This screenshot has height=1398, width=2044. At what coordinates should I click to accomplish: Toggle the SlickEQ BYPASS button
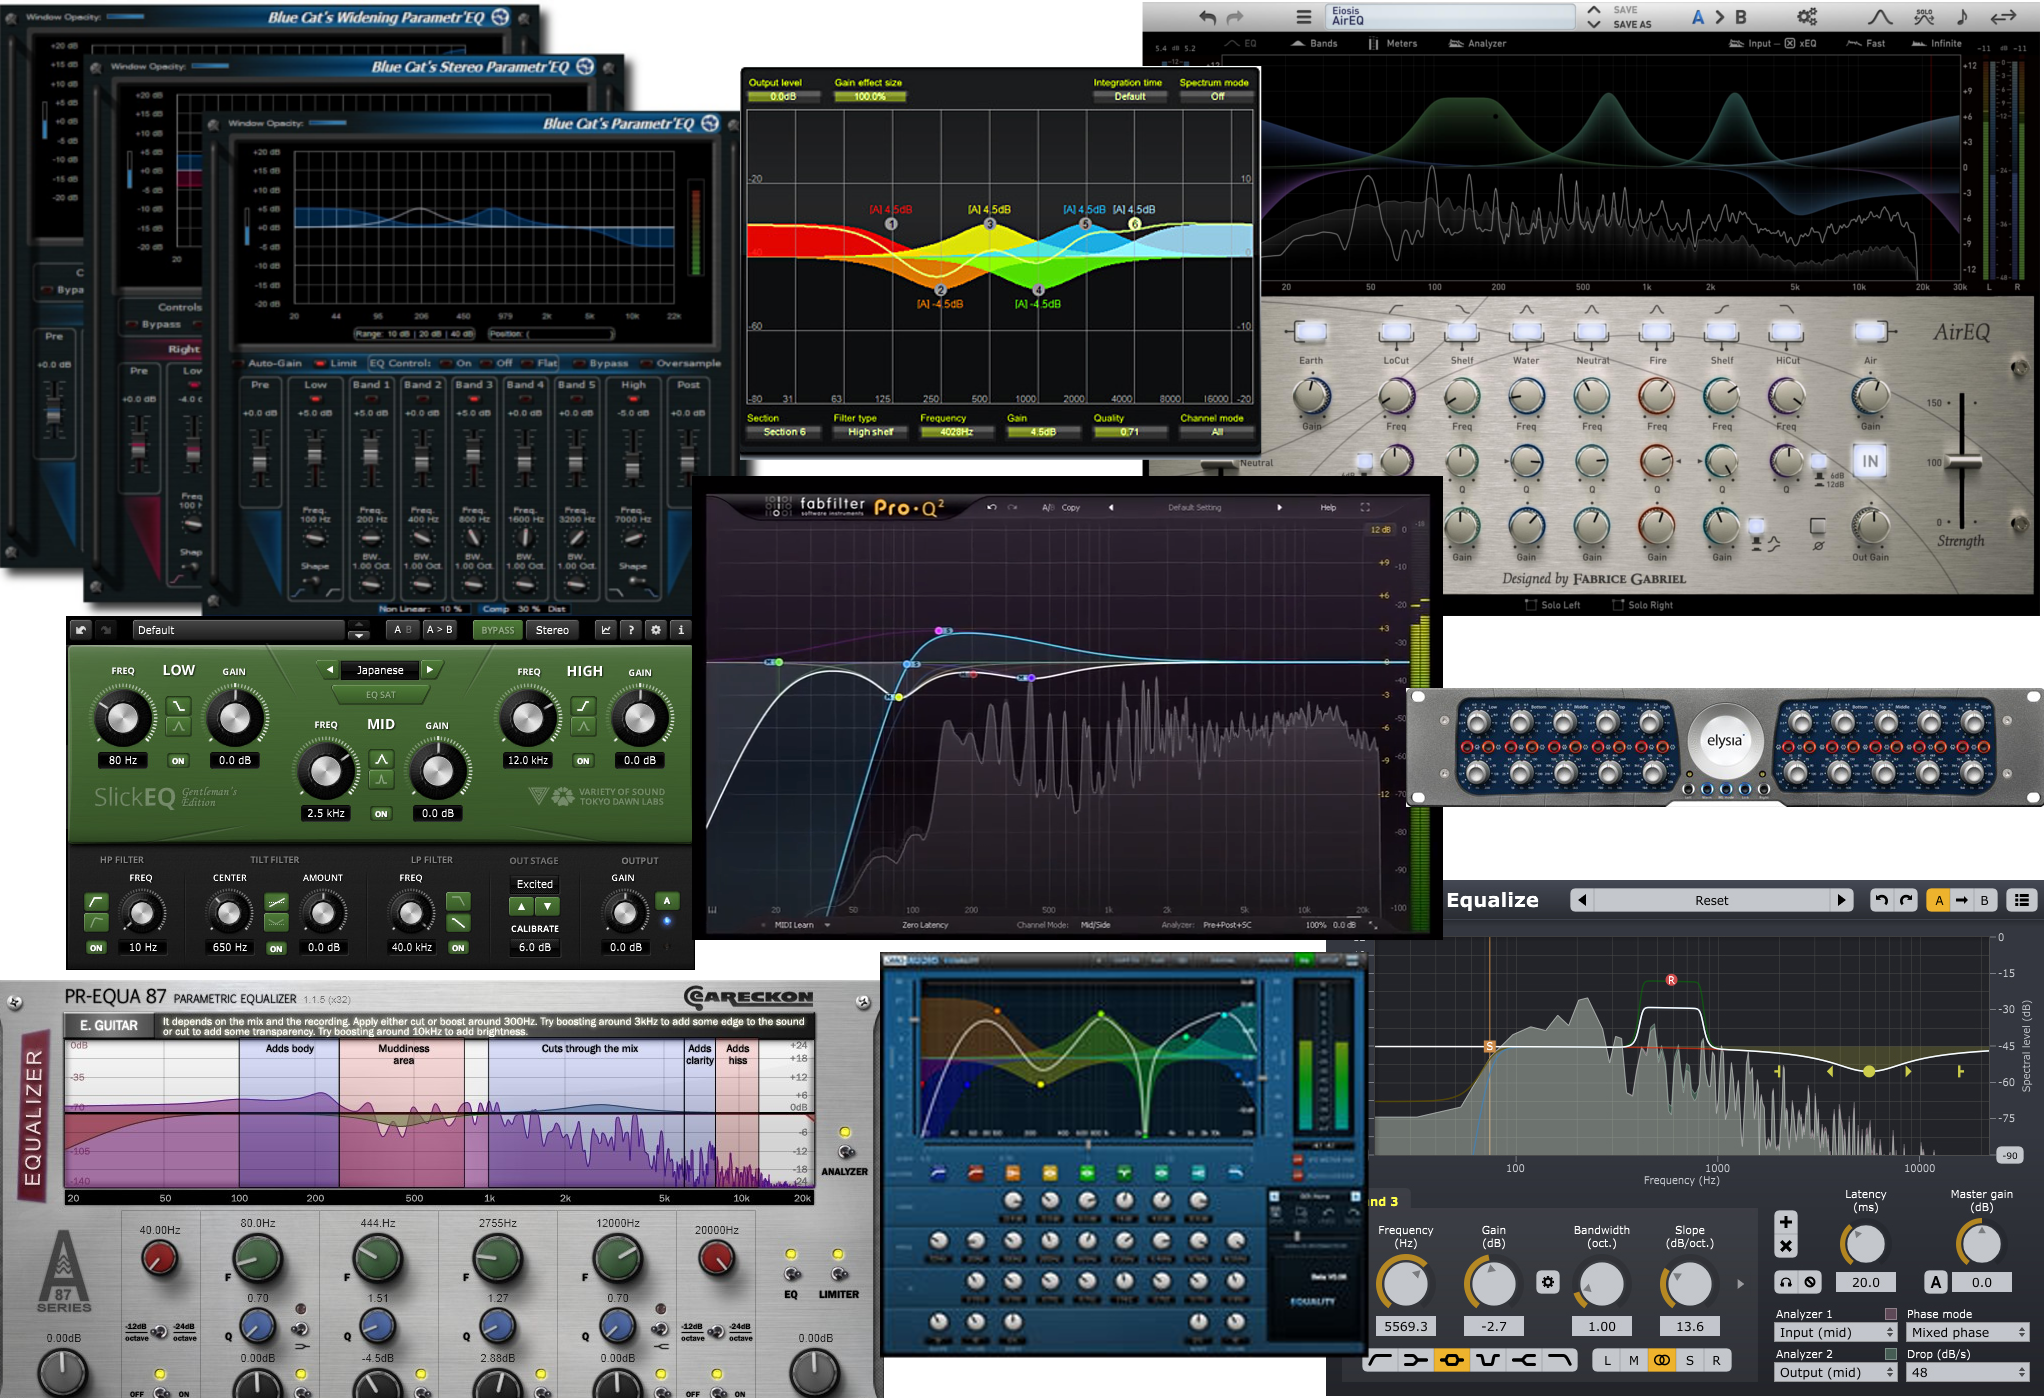coord(497,630)
